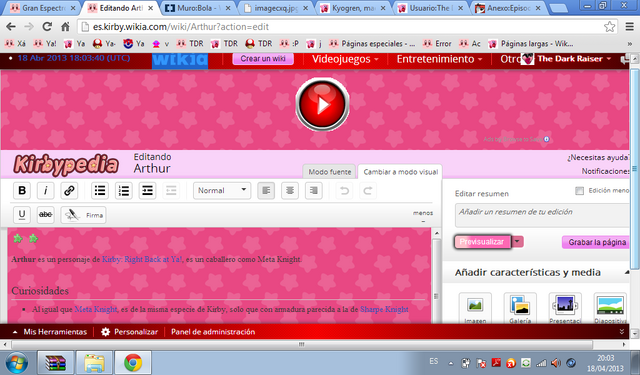Viewport: 640px width, 375px height.
Task: Follow the Sharpe Knight link in article
Action: (384, 309)
